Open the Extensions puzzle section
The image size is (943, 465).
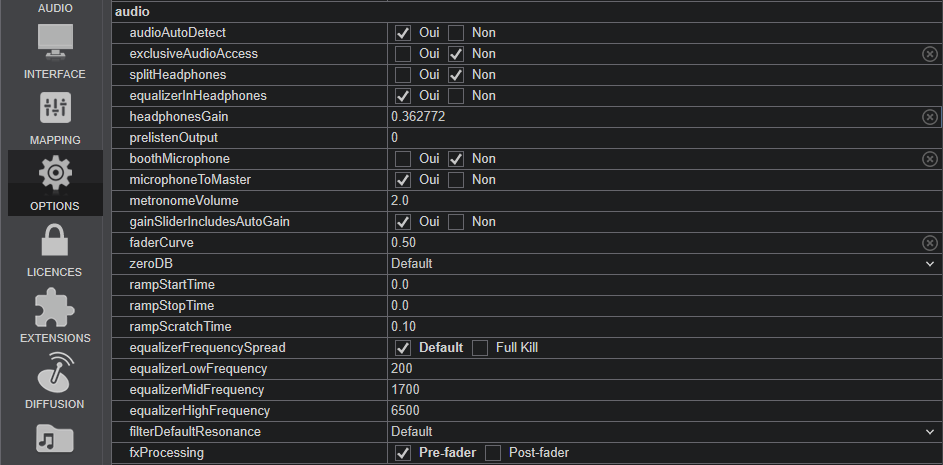coord(55,314)
